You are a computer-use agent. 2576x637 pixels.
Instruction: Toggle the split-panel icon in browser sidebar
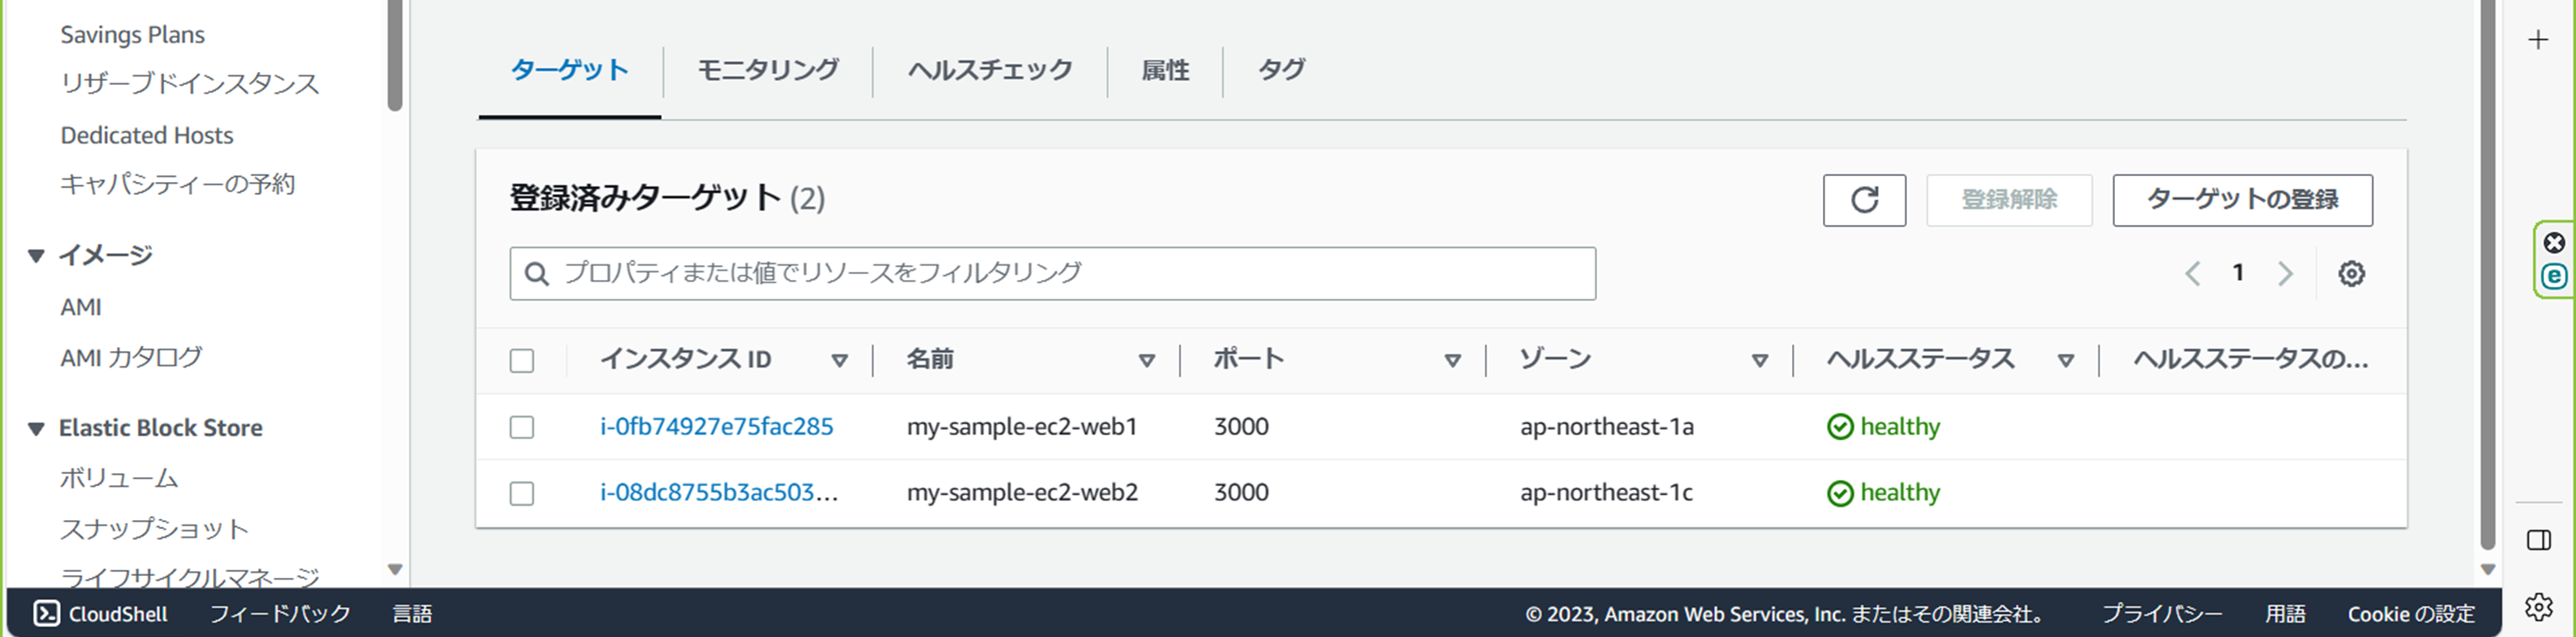point(2538,540)
